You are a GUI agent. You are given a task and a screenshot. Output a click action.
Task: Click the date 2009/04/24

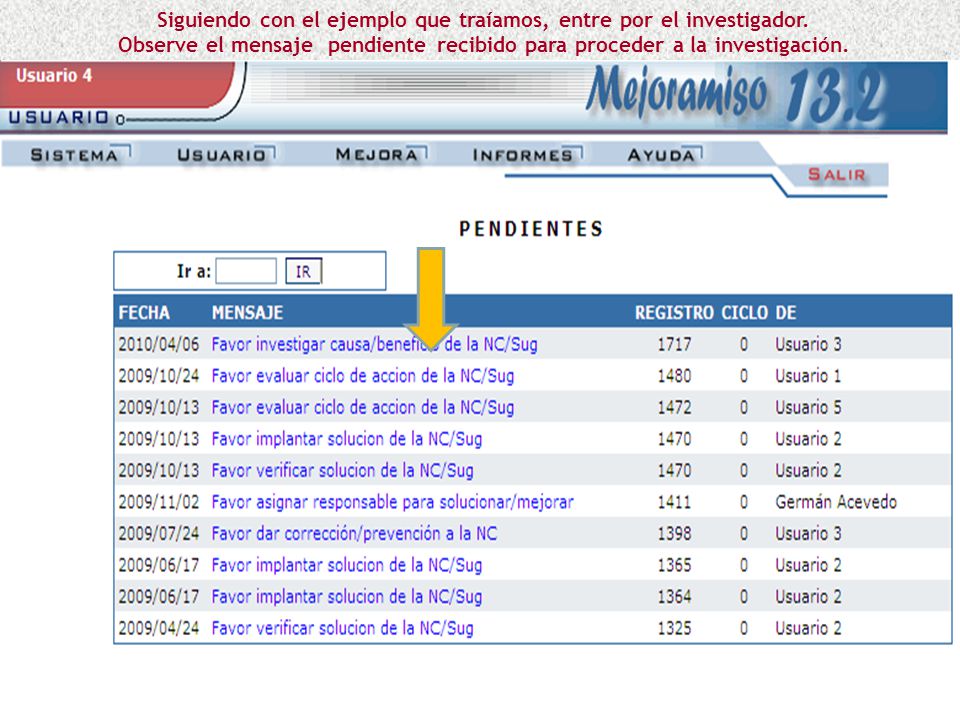pyautogui.click(x=159, y=628)
